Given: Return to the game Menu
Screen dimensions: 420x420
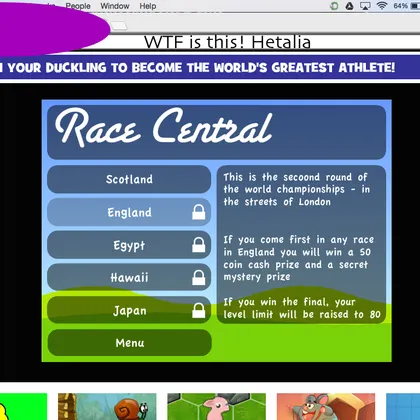Looking at the screenshot, I should pyautogui.click(x=130, y=343).
